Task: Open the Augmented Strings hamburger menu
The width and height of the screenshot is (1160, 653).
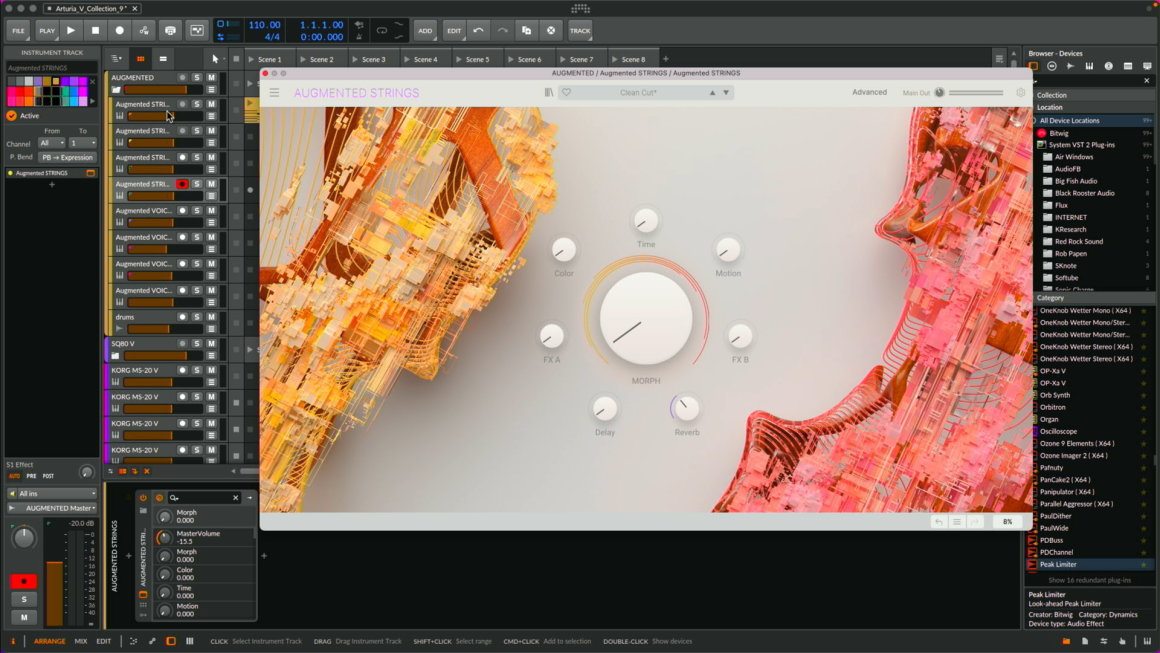Action: click(x=274, y=93)
